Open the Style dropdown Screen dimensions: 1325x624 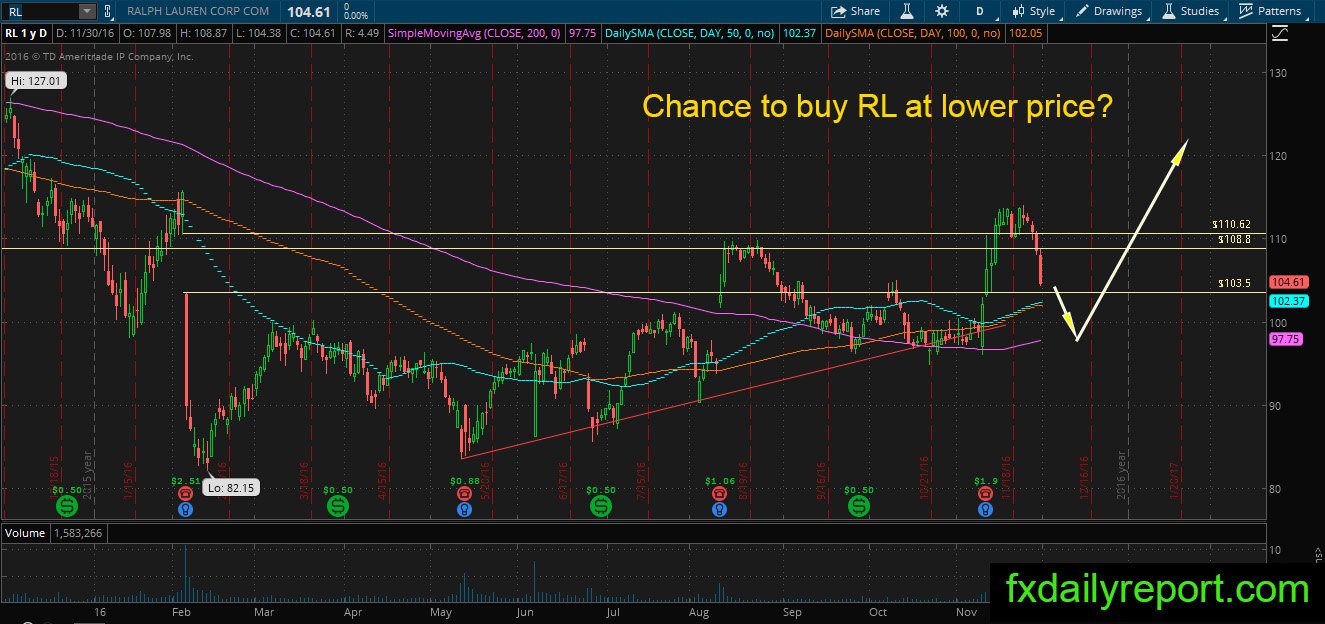[1034, 11]
